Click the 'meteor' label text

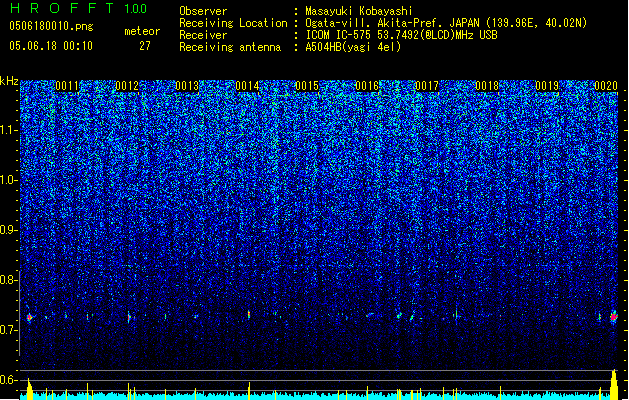coord(142,31)
